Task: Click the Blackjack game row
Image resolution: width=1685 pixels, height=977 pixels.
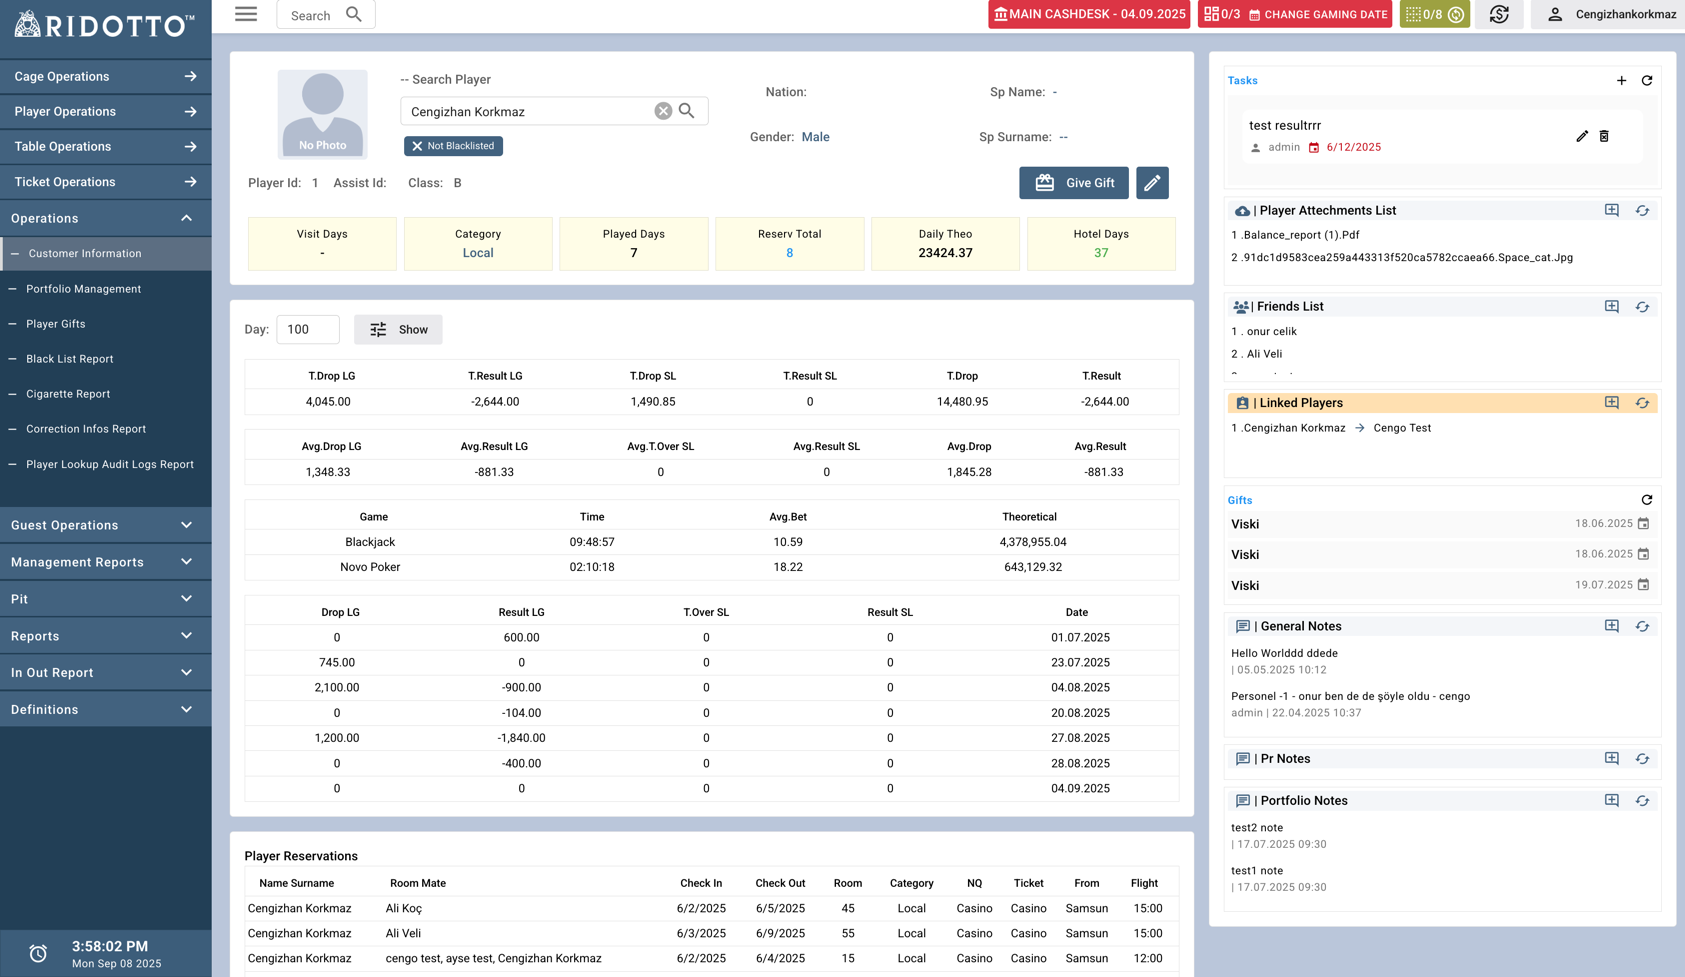Action: pos(711,542)
